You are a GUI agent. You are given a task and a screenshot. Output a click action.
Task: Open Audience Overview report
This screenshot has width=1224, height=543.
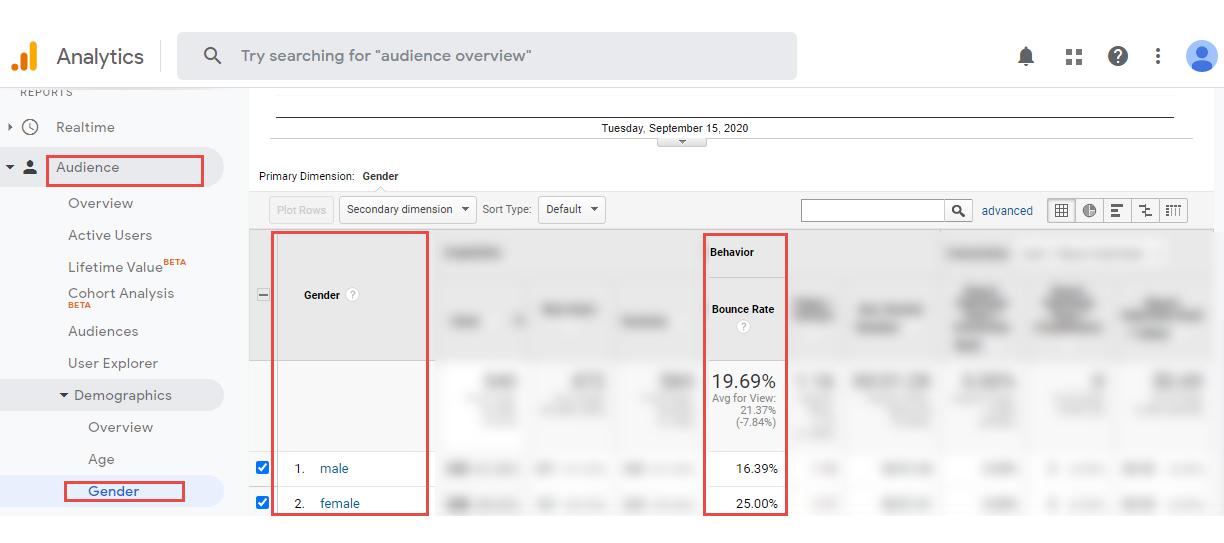point(100,203)
